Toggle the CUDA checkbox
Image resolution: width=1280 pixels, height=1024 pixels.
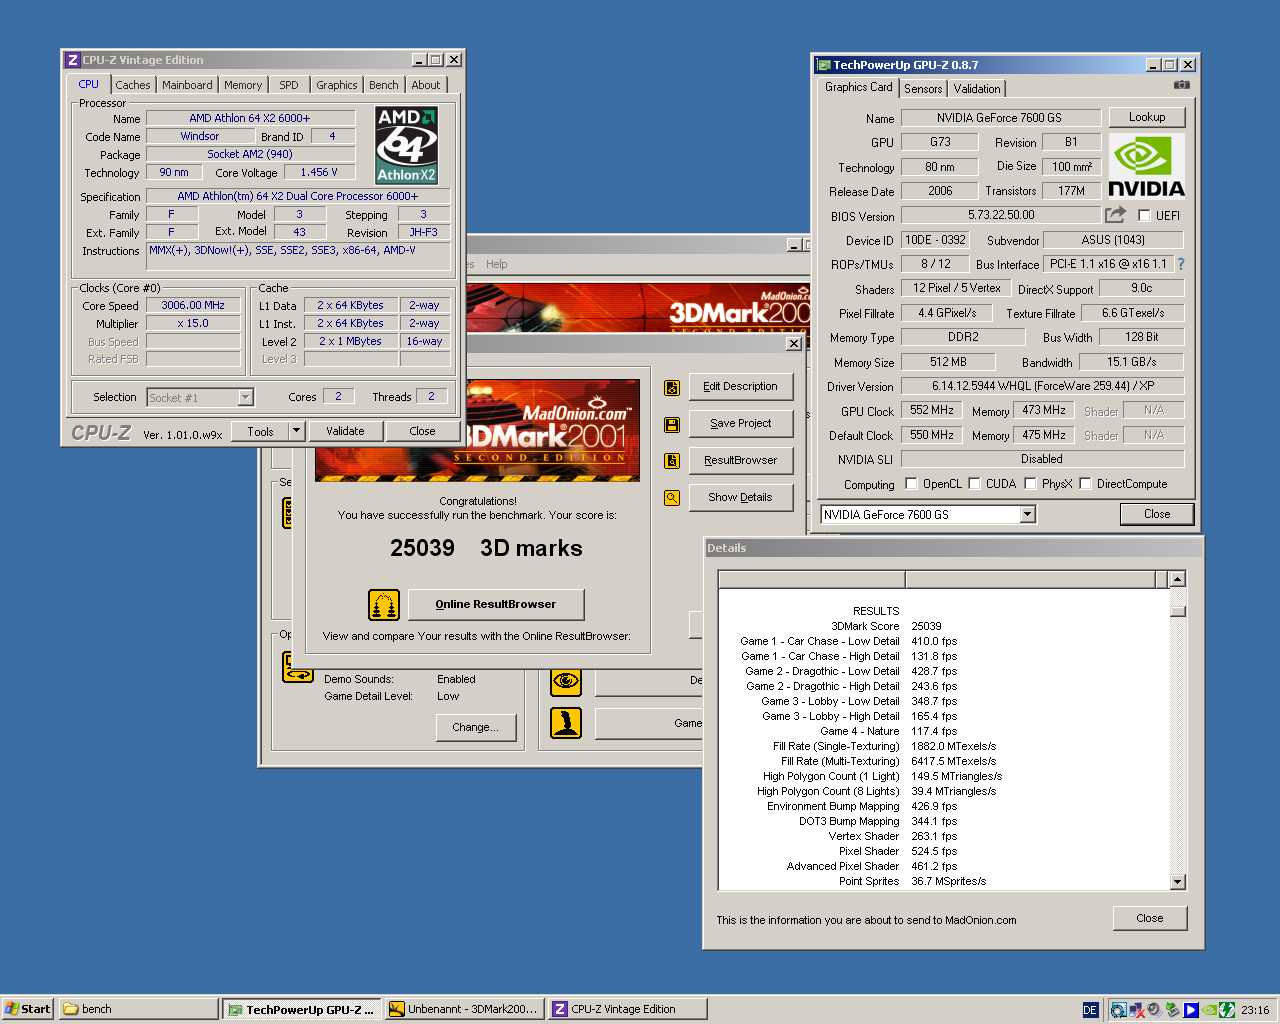[974, 484]
